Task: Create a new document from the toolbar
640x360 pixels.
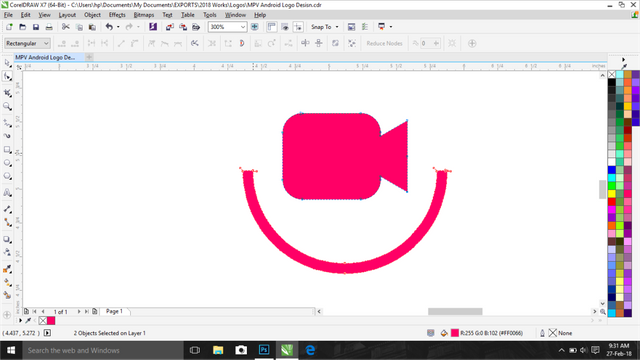Action: click(x=9, y=27)
